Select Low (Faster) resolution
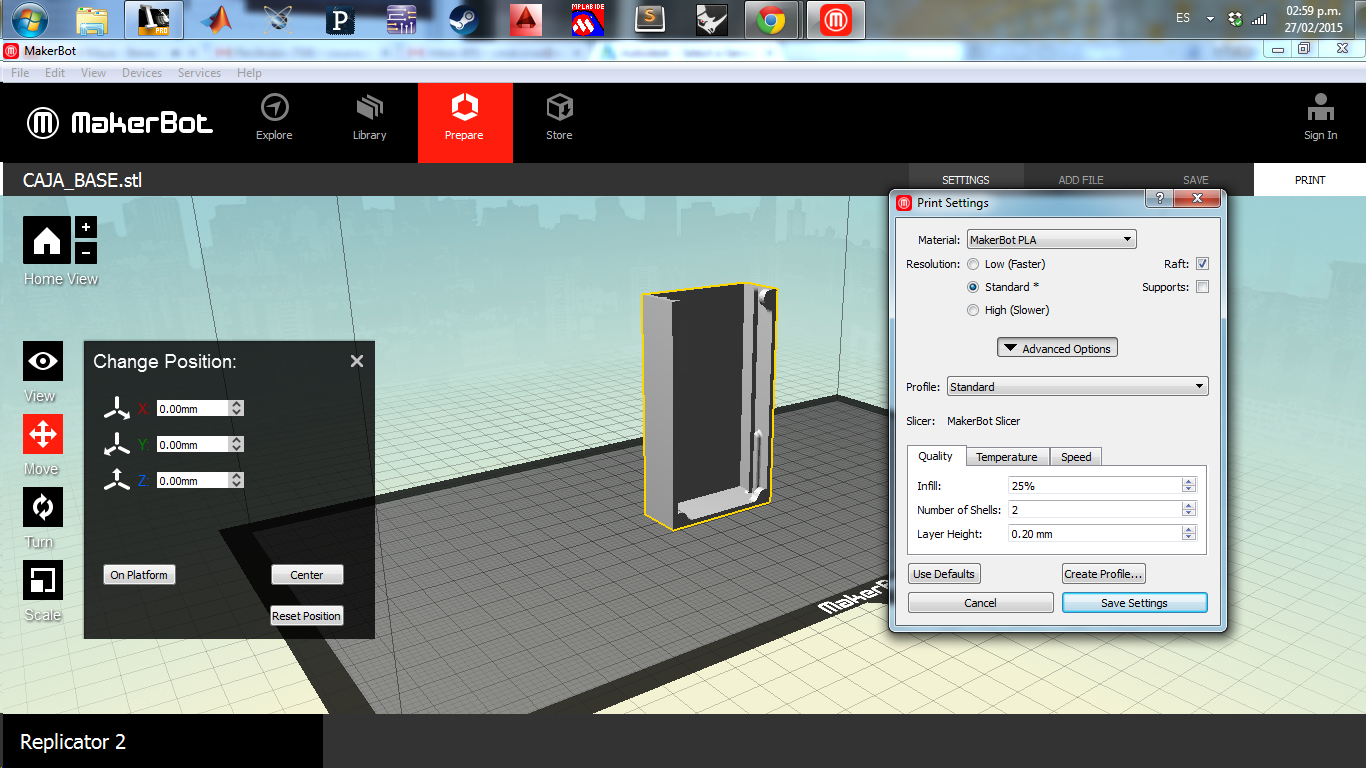The width and height of the screenshot is (1366, 768). click(973, 264)
